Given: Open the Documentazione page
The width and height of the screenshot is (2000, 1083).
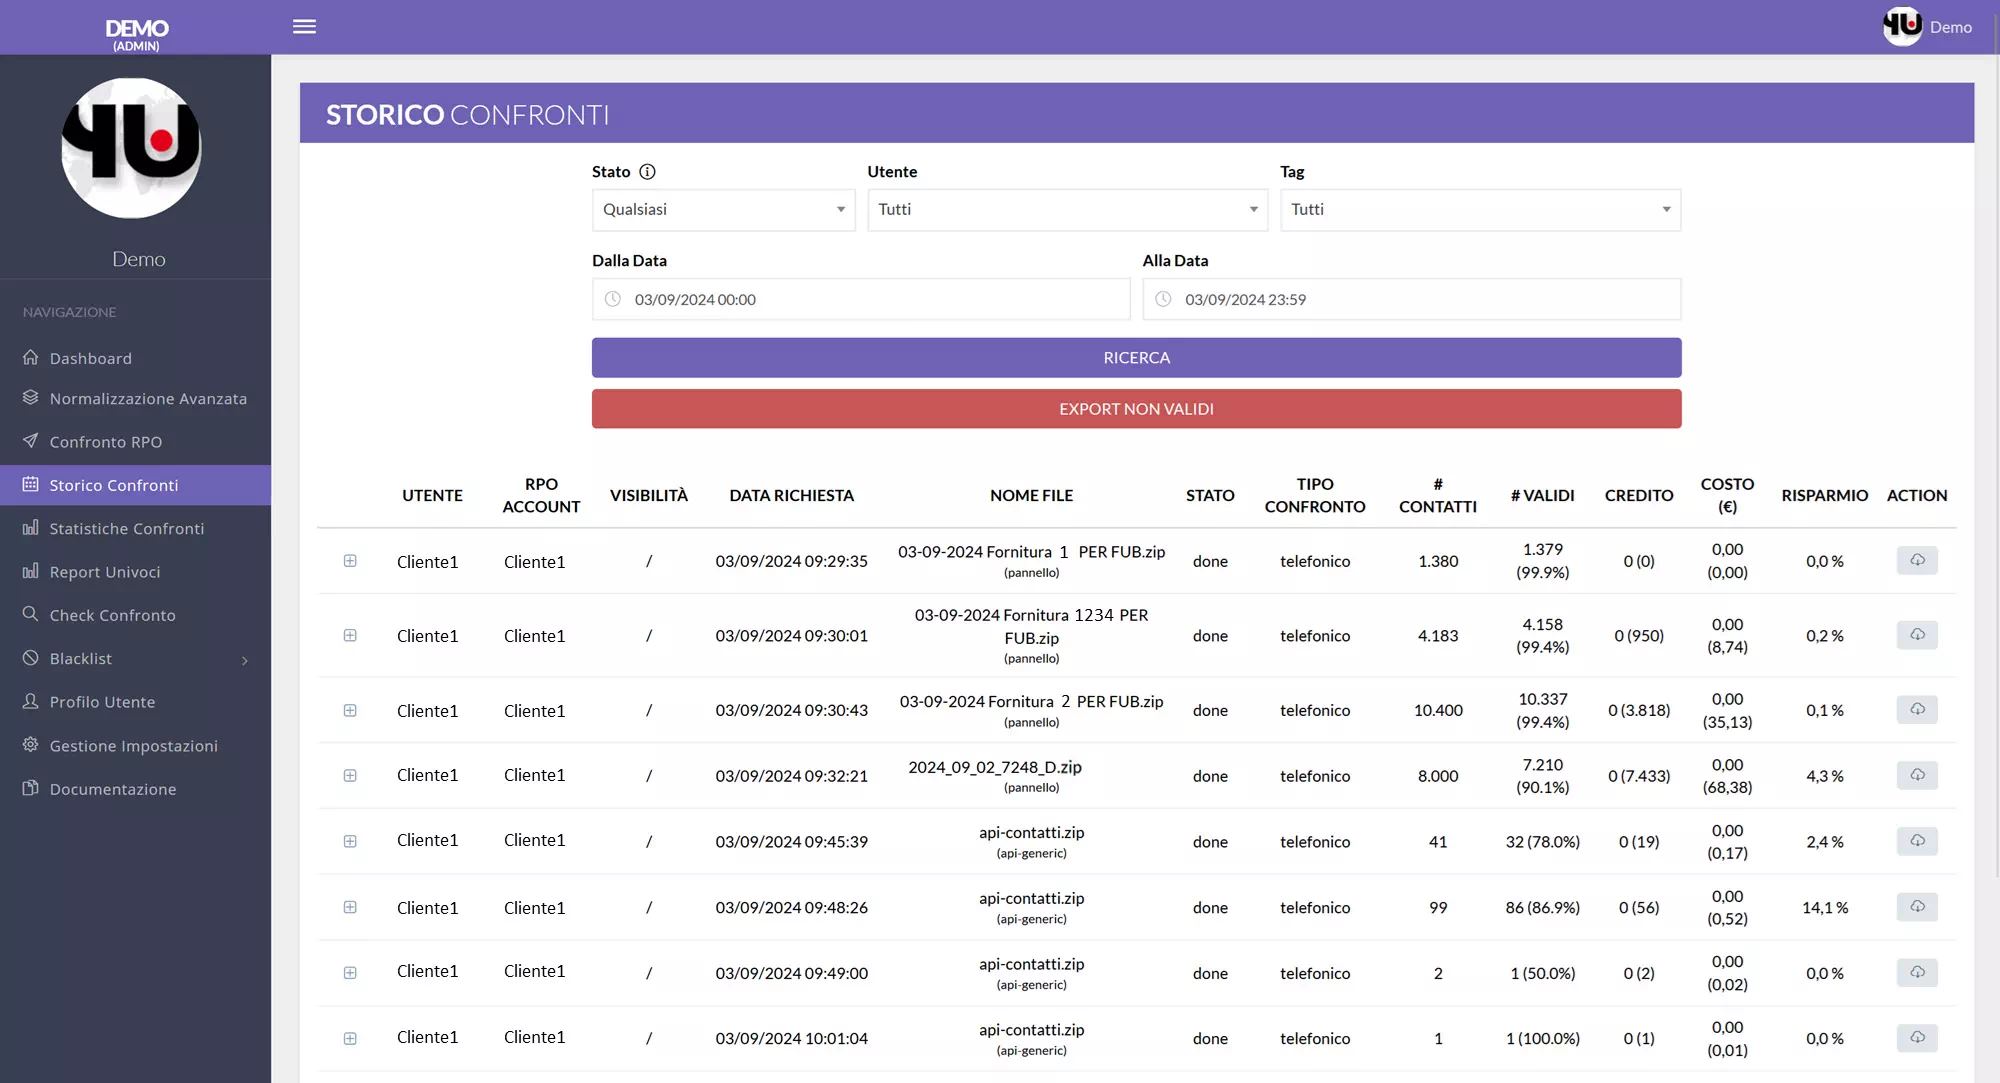Looking at the screenshot, I should coord(111,789).
